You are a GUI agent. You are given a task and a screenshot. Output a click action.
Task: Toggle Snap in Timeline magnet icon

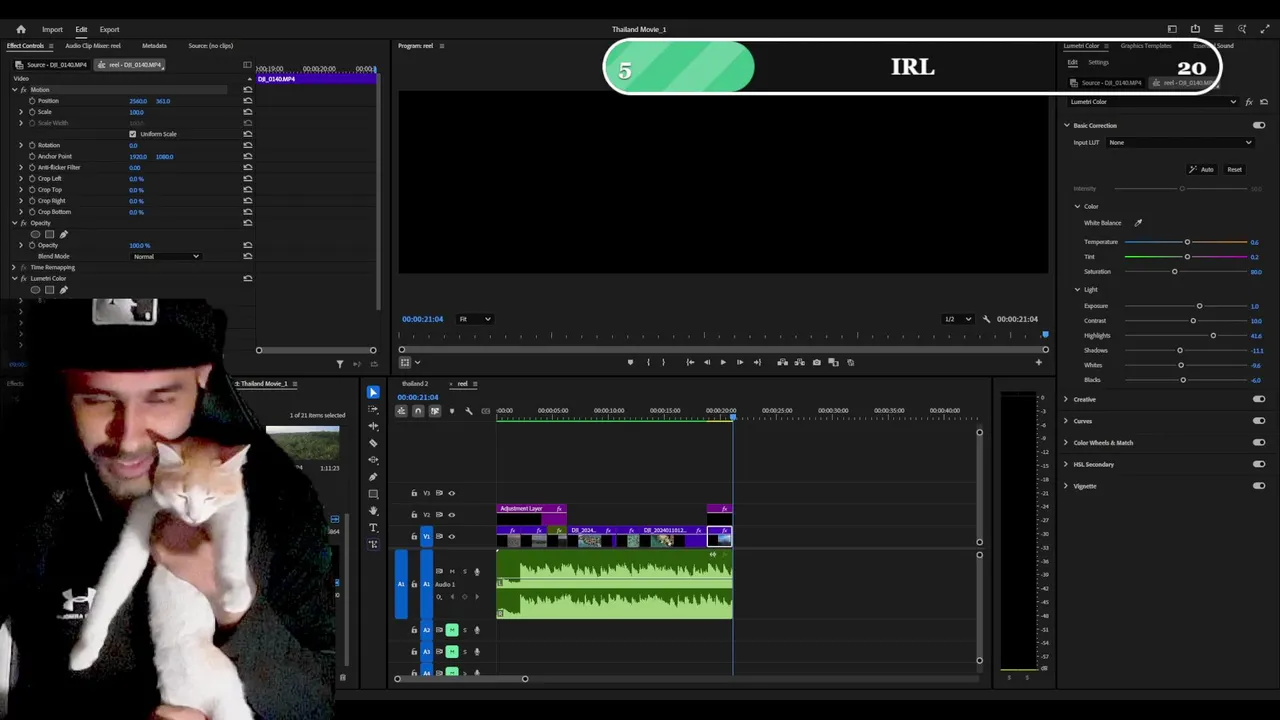(x=418, y=411)
